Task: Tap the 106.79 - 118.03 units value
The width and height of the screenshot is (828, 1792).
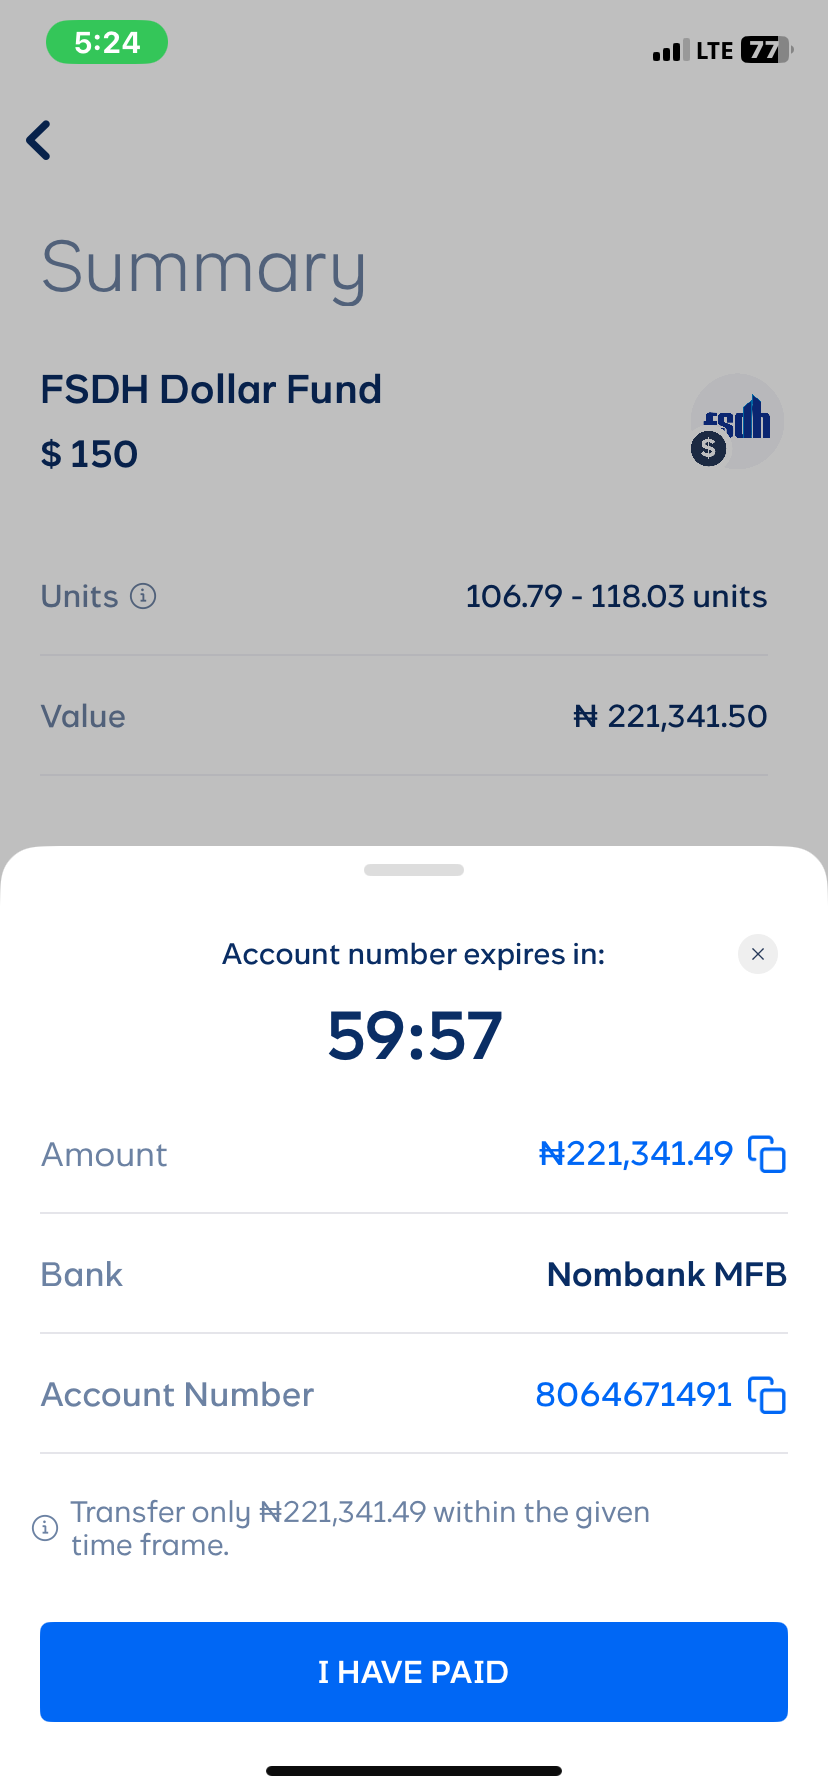Action: coord(616,597)
